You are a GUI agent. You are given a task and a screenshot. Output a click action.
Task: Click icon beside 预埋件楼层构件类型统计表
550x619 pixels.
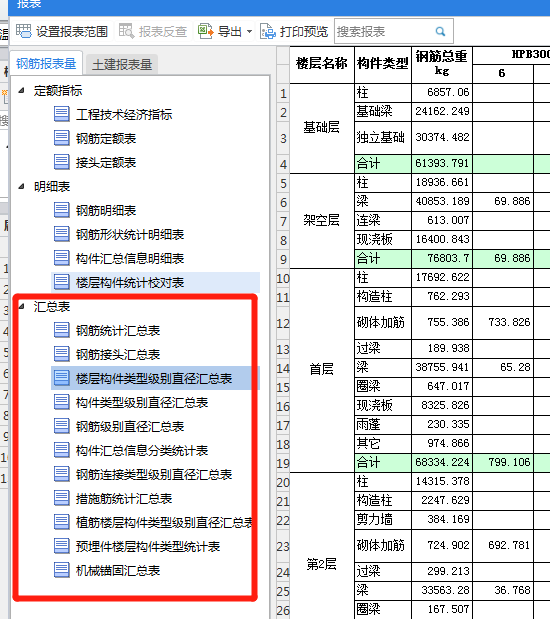coord(62,546)
